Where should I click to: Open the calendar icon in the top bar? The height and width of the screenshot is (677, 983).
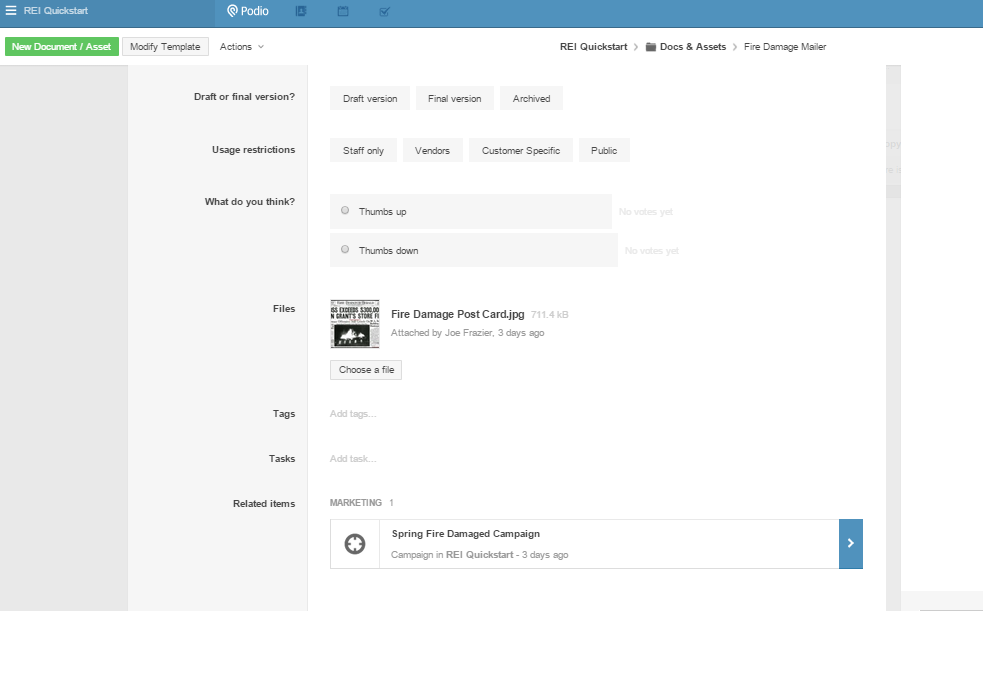click(343, 11)
